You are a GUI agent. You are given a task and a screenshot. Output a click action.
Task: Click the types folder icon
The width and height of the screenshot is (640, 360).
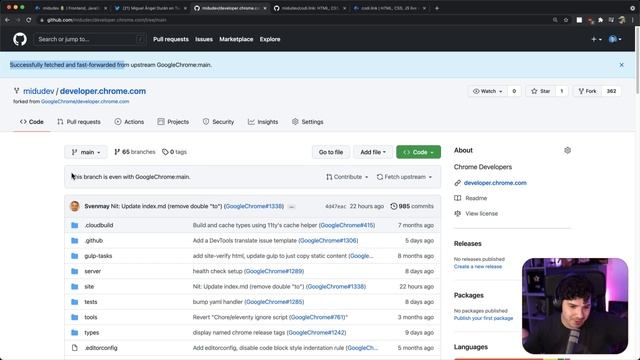click(x=75, y=333)
